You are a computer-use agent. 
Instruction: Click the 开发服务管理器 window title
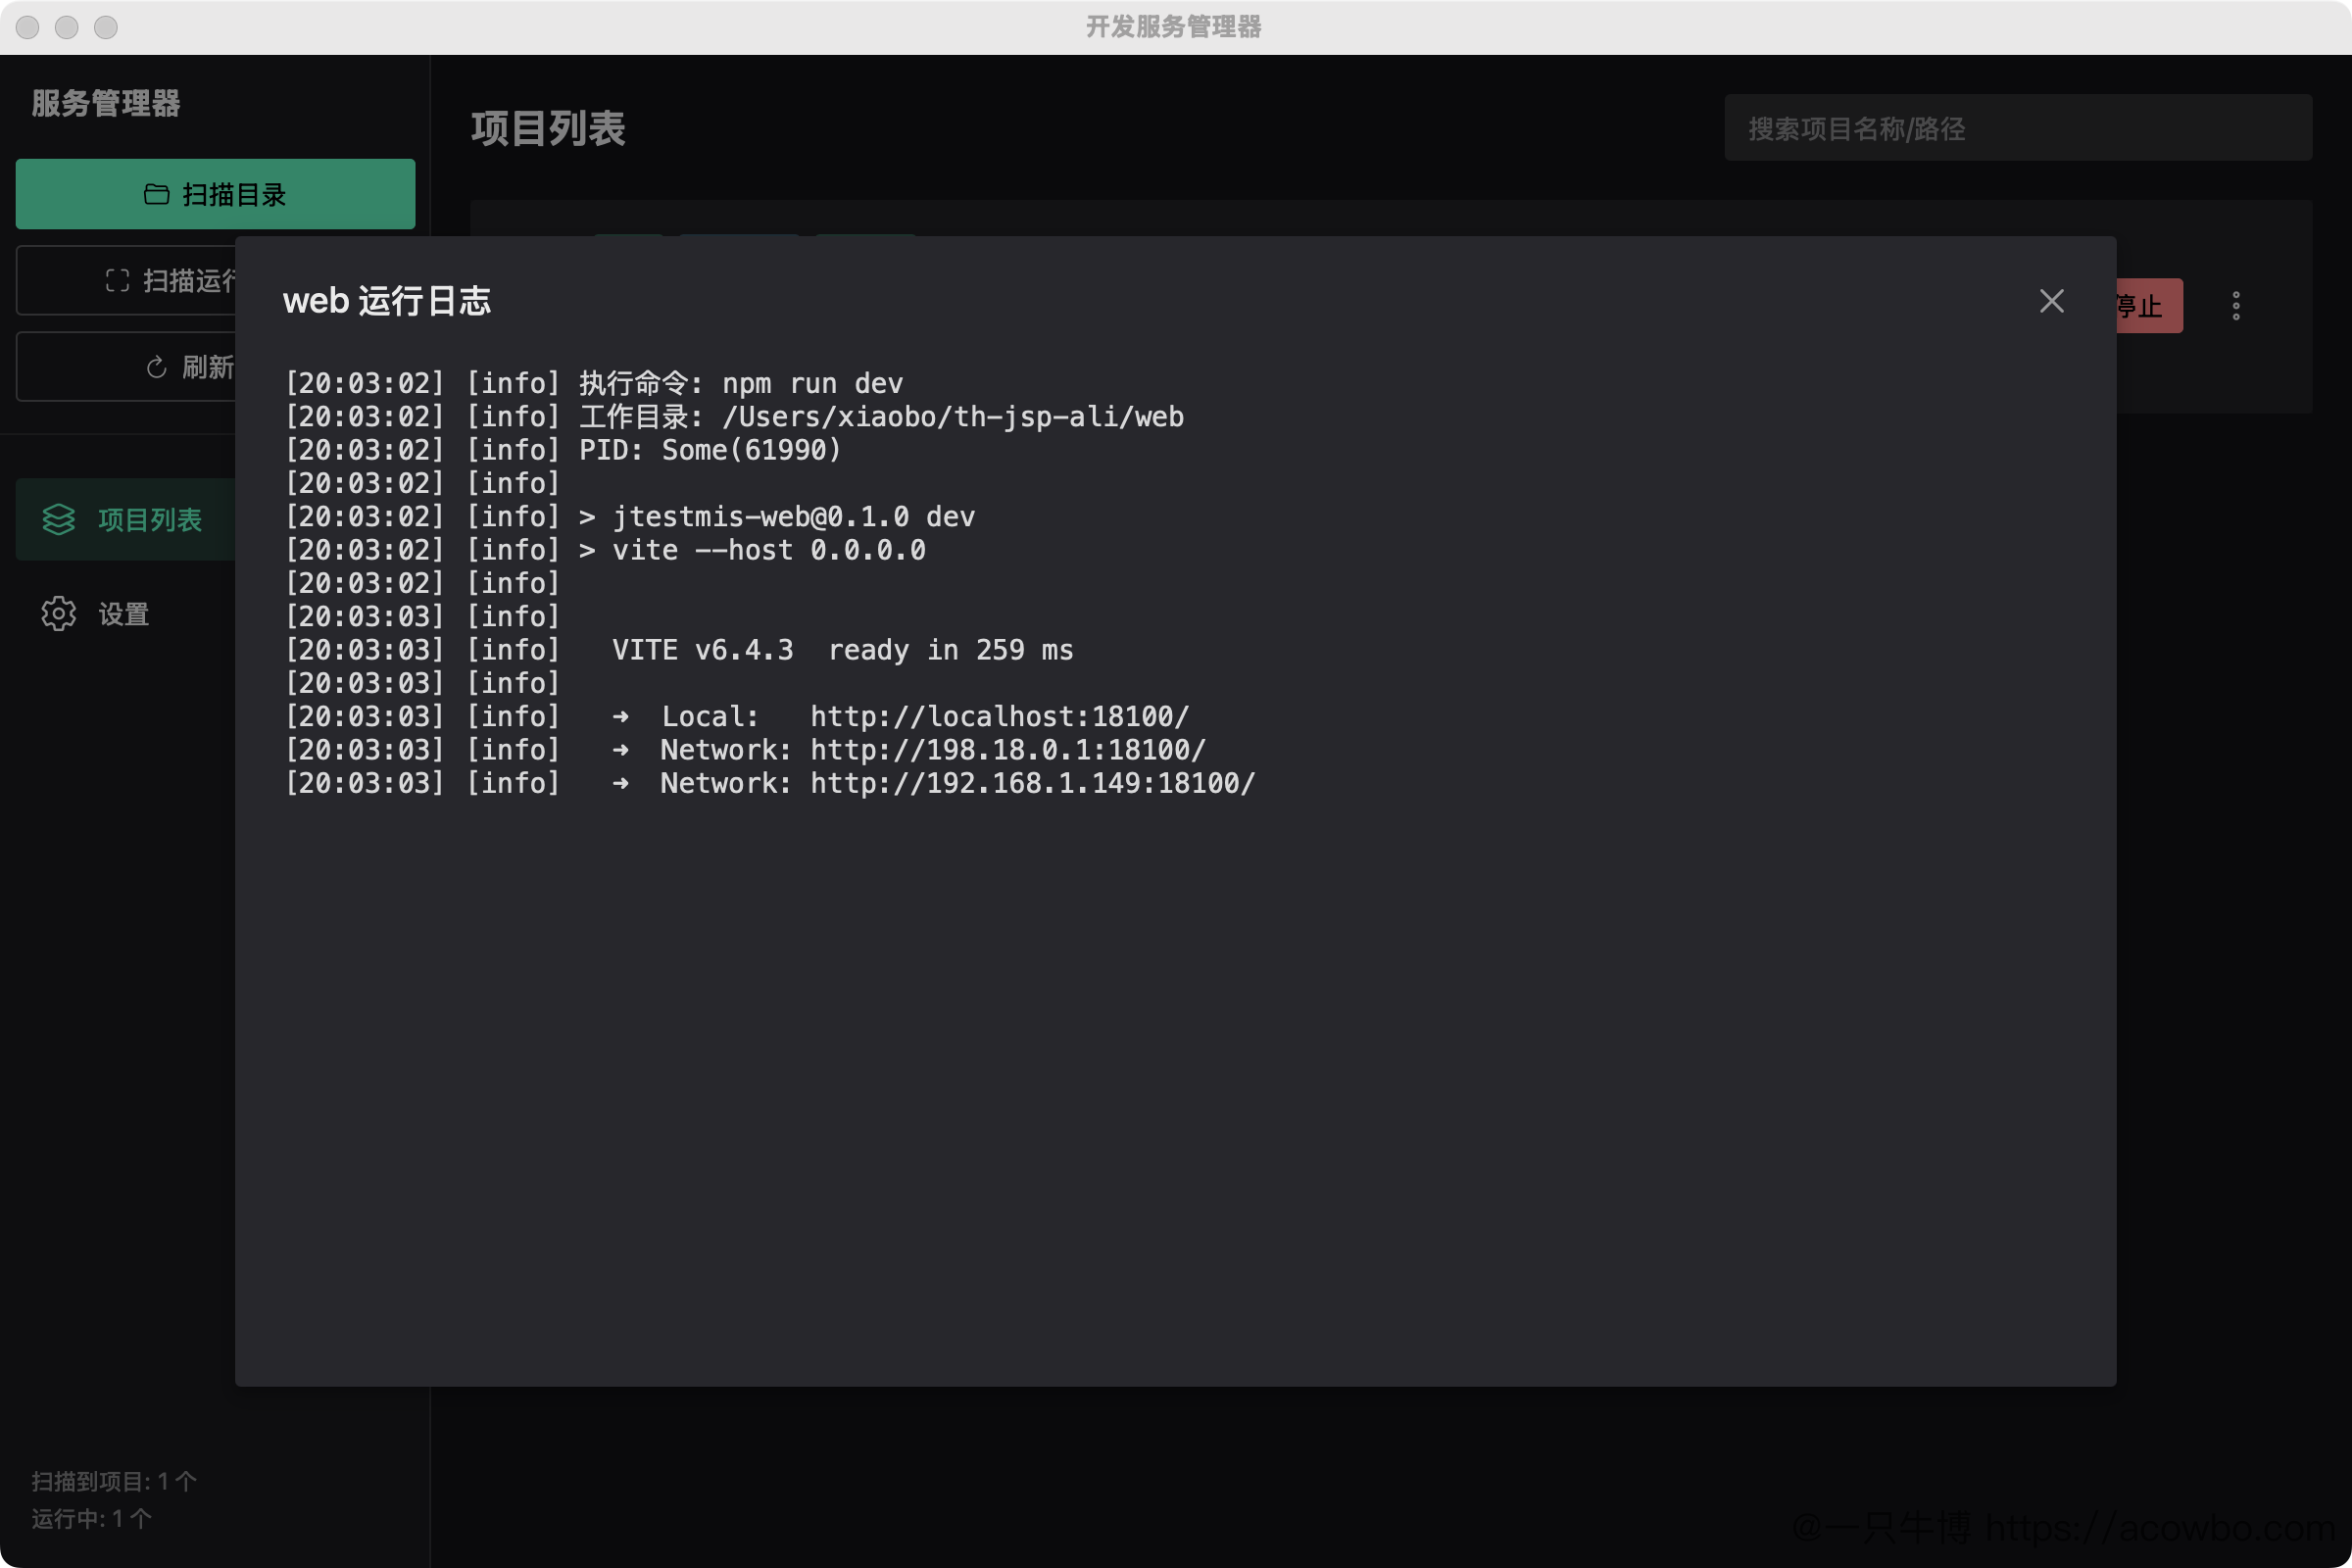pyautogui.click(x=1174, y=27)
